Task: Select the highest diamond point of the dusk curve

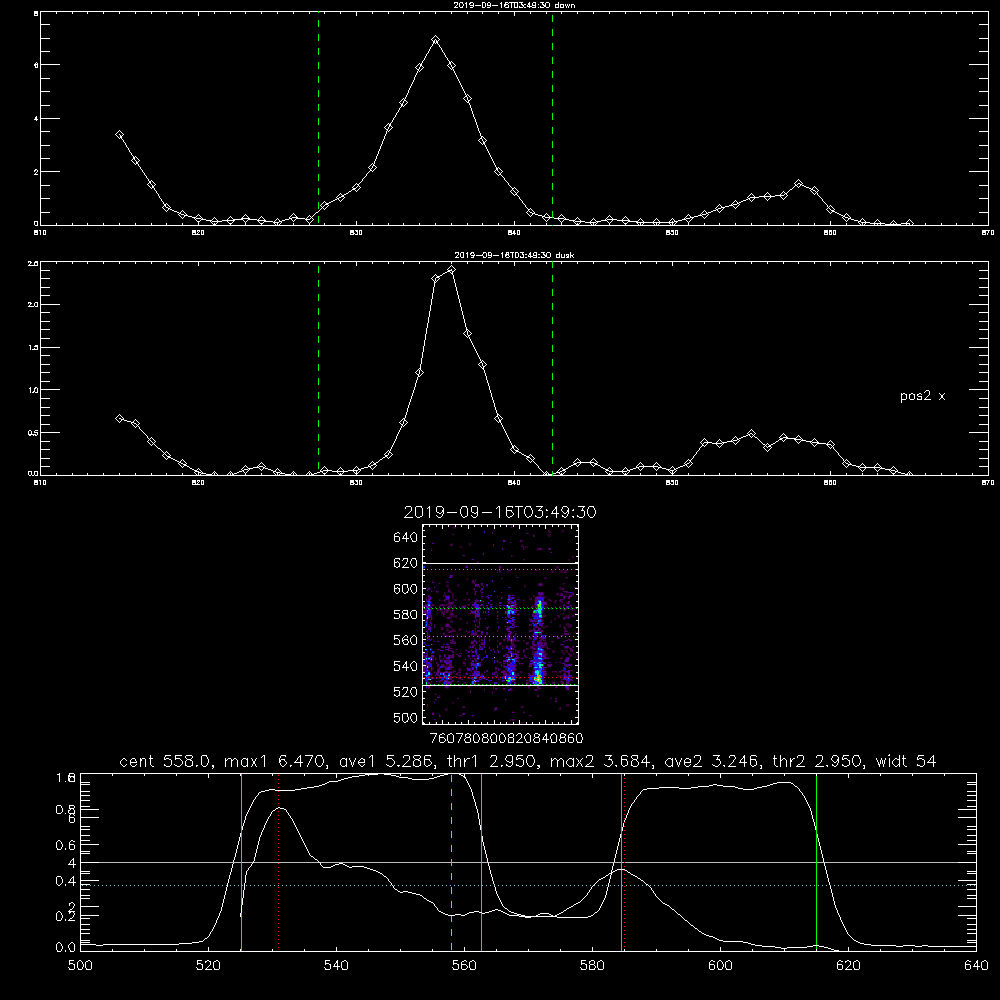Action: point(452,269)
